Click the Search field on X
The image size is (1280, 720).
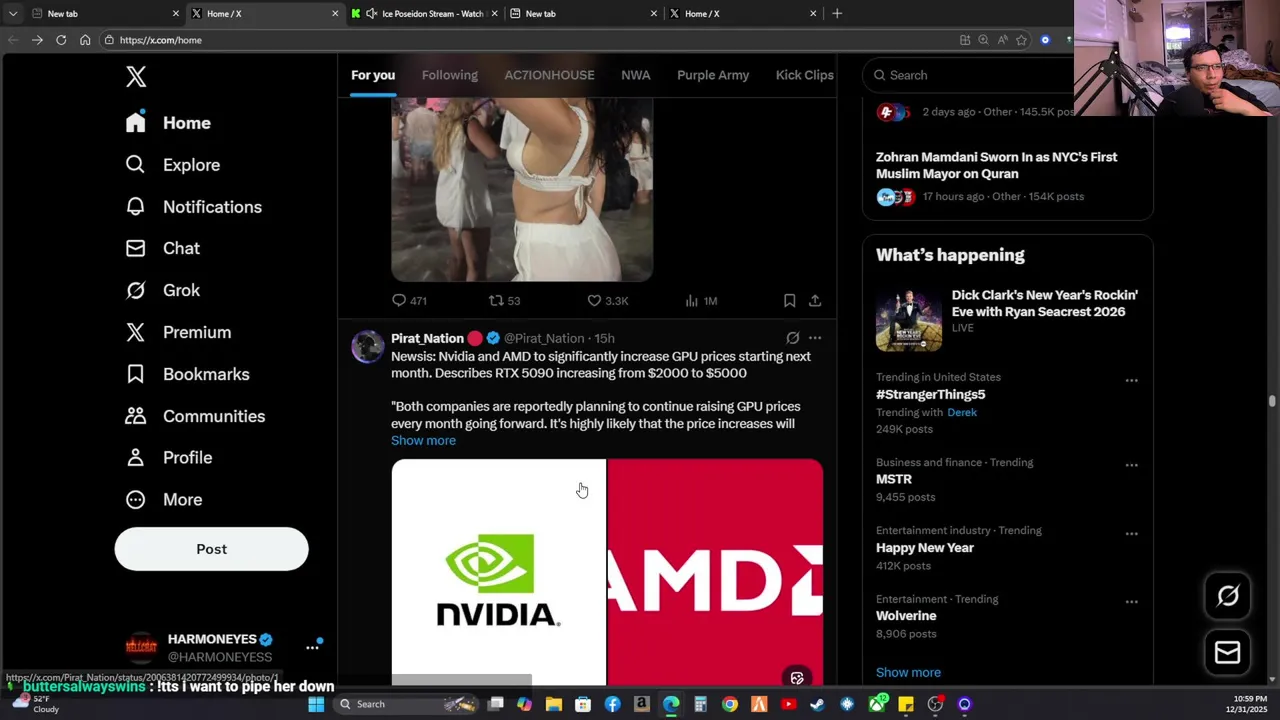(x=968, y=75)
